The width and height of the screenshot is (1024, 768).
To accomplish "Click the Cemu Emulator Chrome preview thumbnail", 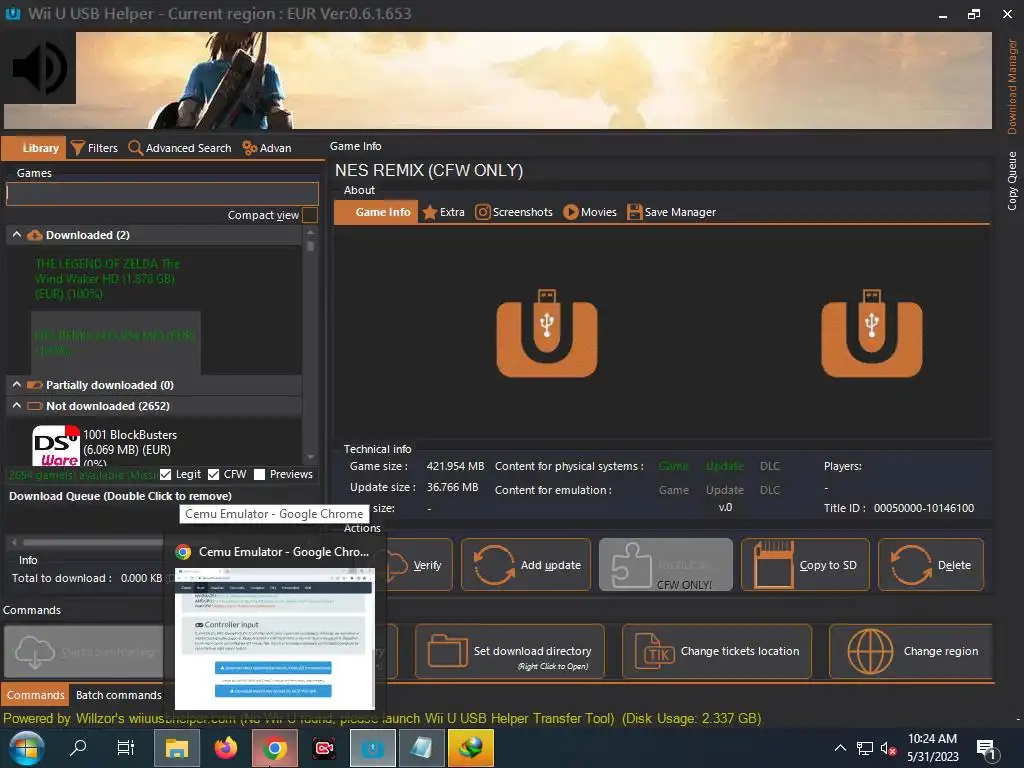I will 275,638.
